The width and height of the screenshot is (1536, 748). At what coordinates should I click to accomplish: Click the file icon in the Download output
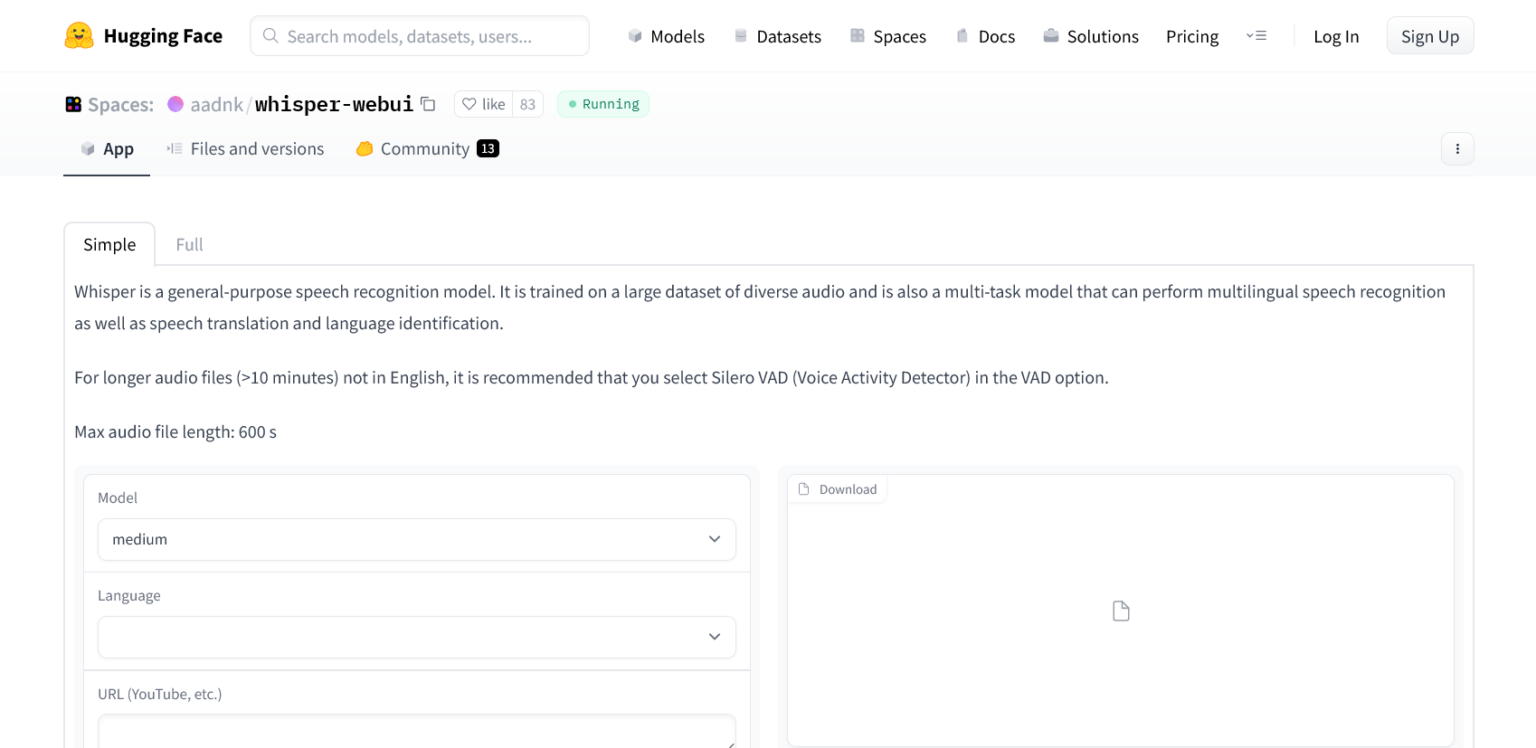1120,610
